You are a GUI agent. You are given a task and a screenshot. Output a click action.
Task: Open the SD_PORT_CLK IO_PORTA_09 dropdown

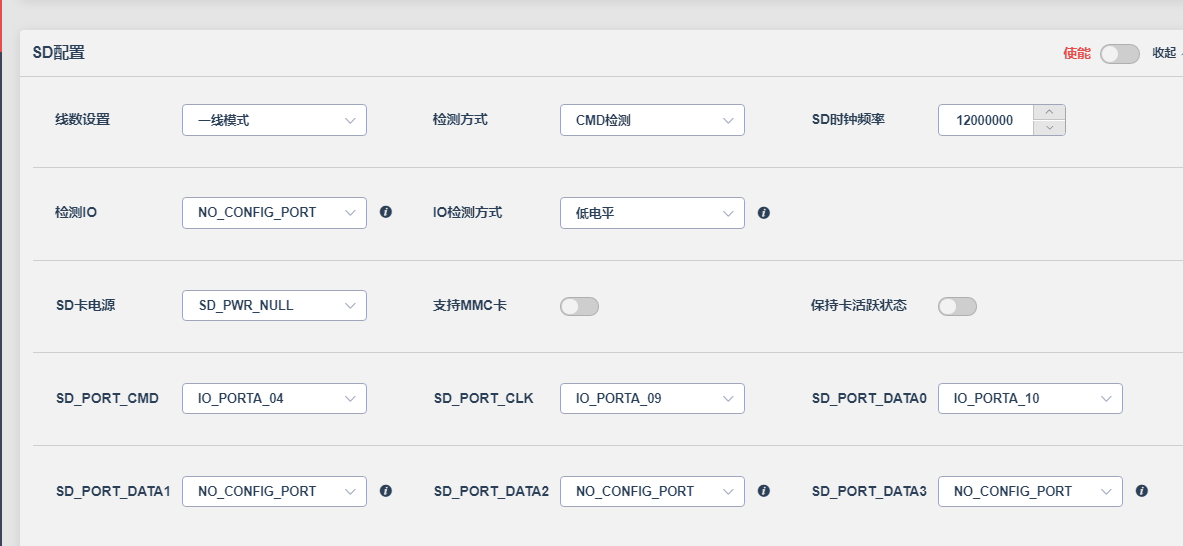(x=652, y=398)
